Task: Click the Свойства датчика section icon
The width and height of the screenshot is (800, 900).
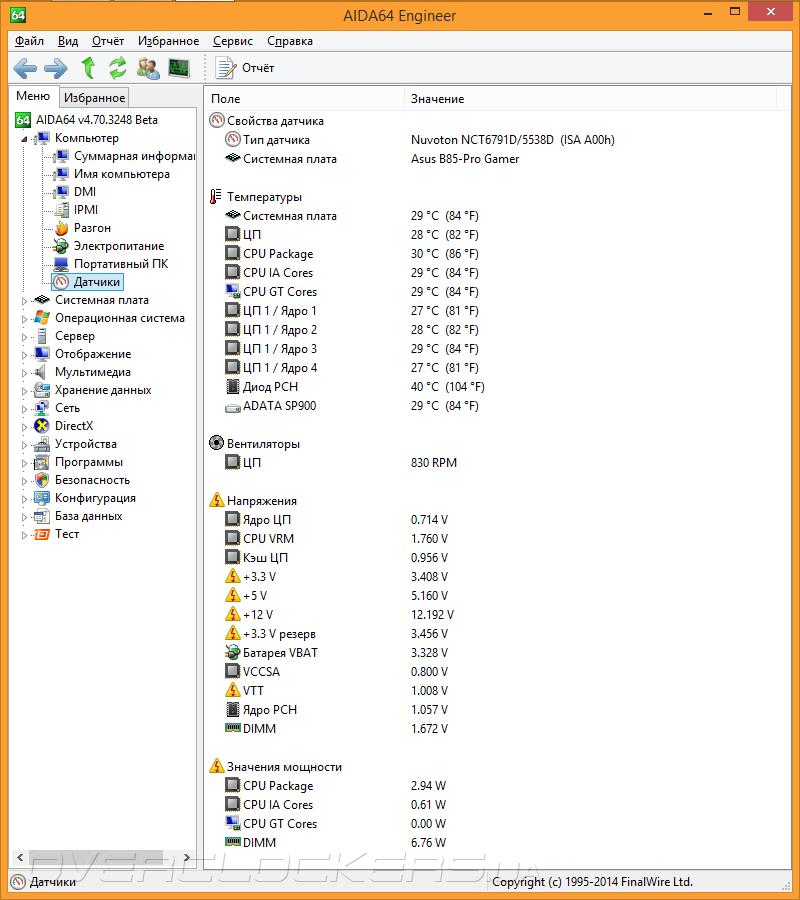Action: click(216, 121)
